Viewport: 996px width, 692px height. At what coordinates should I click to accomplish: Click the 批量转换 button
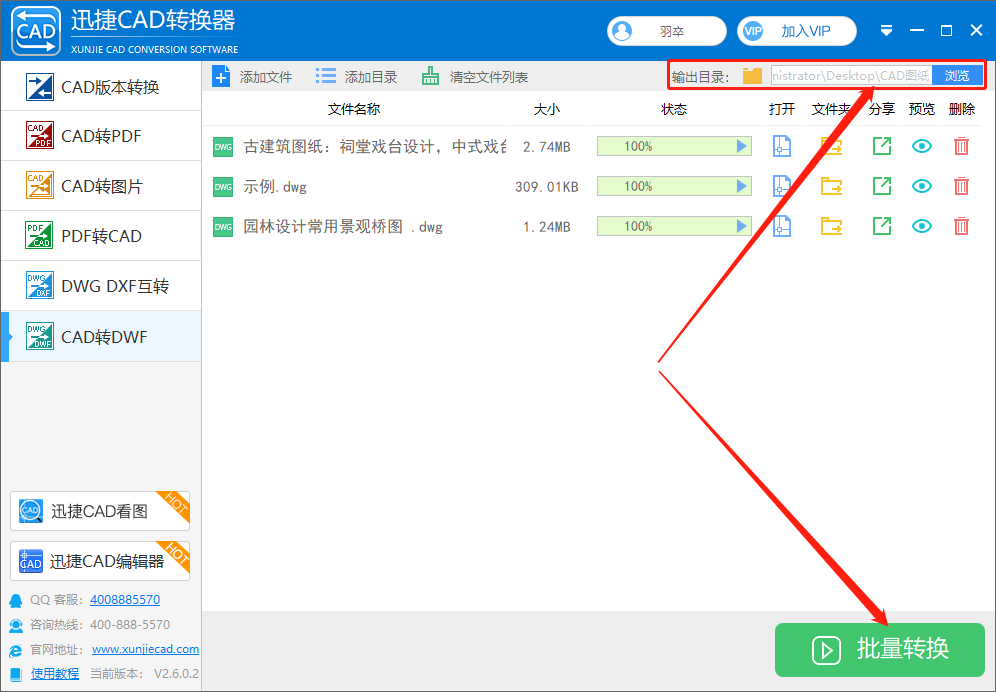click(880, 649)
